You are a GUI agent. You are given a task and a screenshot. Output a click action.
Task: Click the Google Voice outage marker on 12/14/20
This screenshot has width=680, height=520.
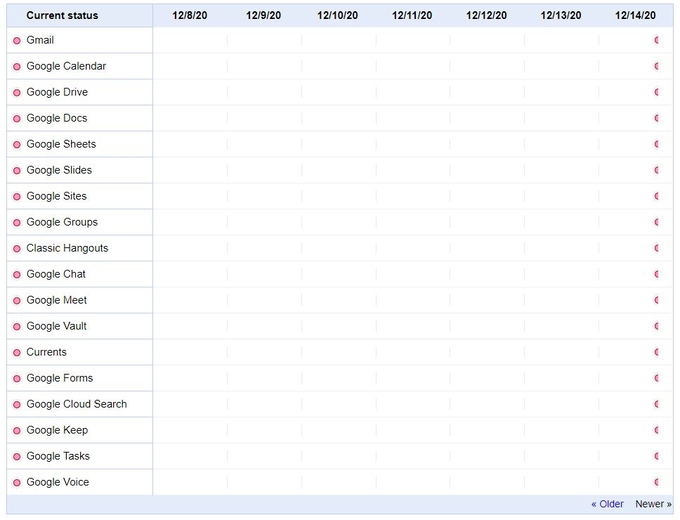pyautogui.click(x=656, y=482)
